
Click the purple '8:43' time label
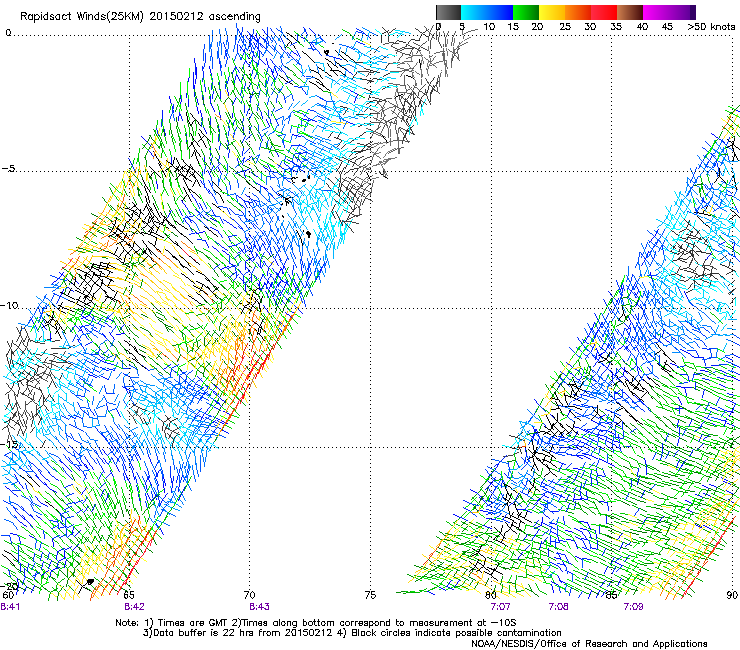point(260,607)
